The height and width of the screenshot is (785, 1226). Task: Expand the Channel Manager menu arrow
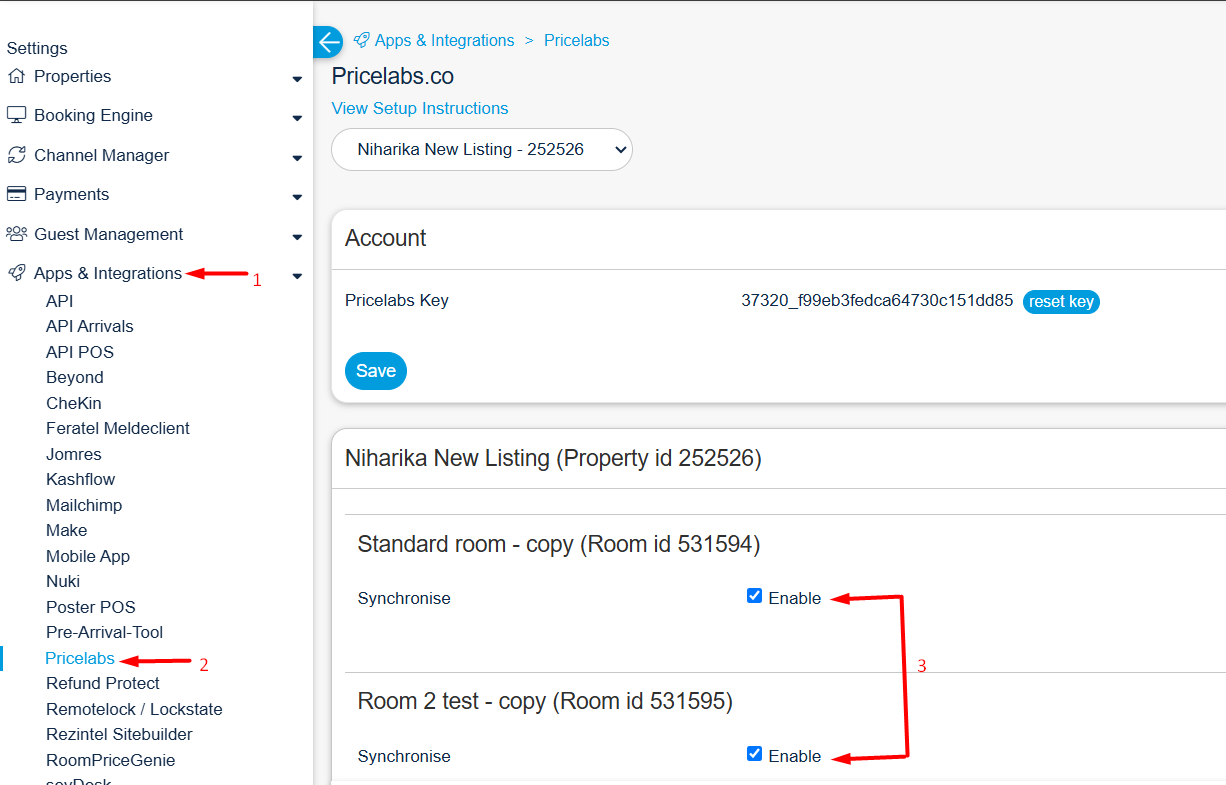(297, 158)
